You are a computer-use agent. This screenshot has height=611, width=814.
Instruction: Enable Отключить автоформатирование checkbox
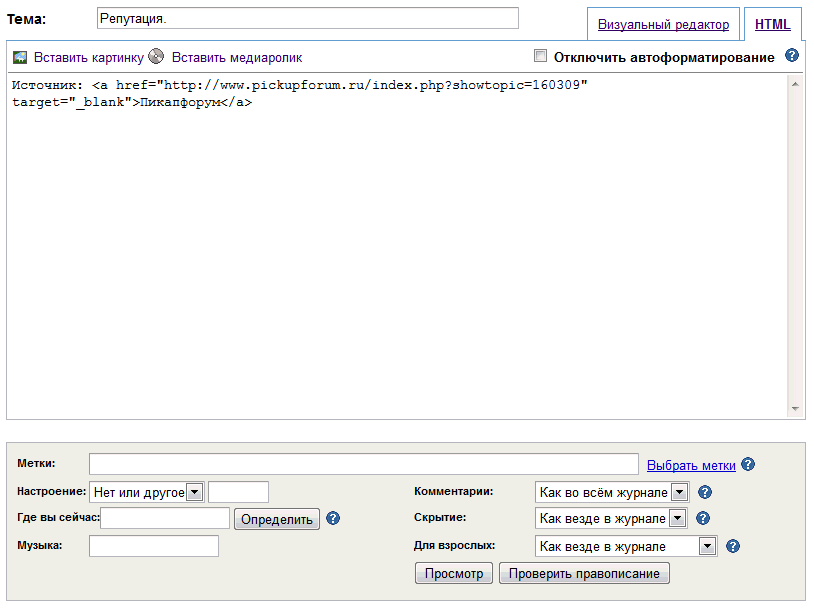(x=541, y=57)
